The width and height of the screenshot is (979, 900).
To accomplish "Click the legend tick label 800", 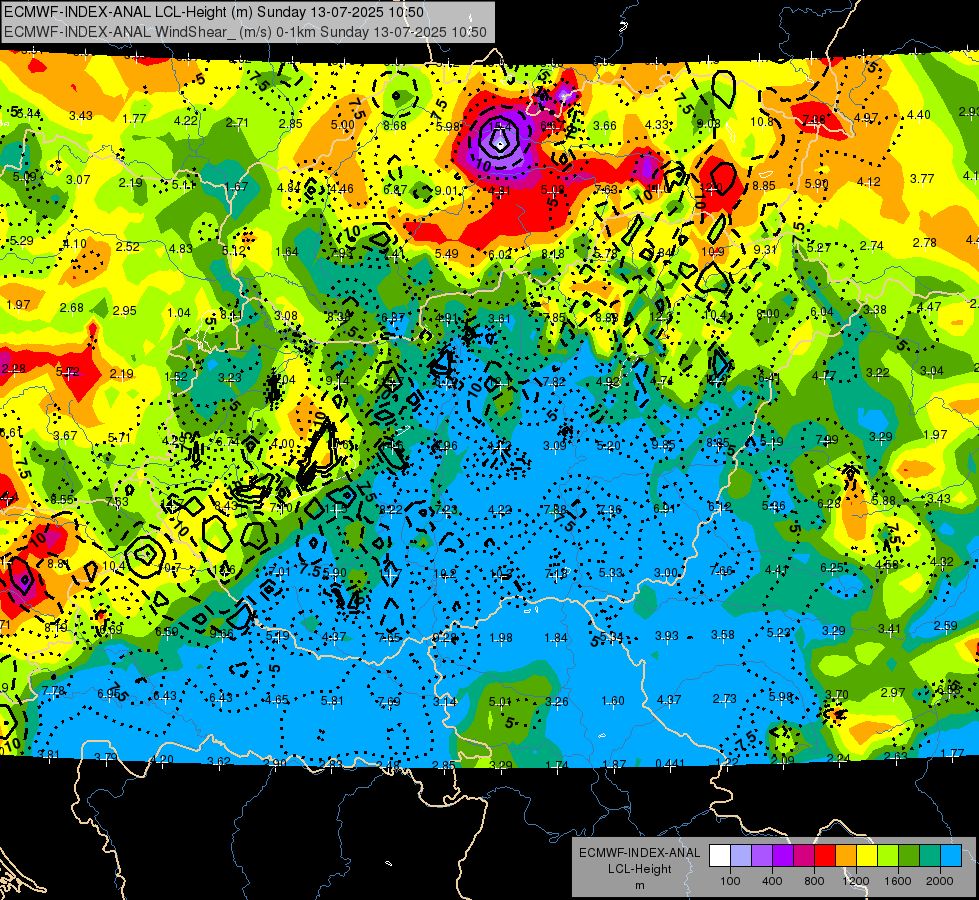I will tap(814, 881).
